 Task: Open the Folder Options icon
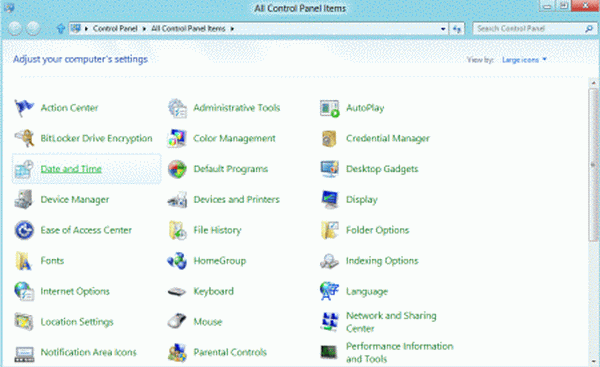pos(329,230)
